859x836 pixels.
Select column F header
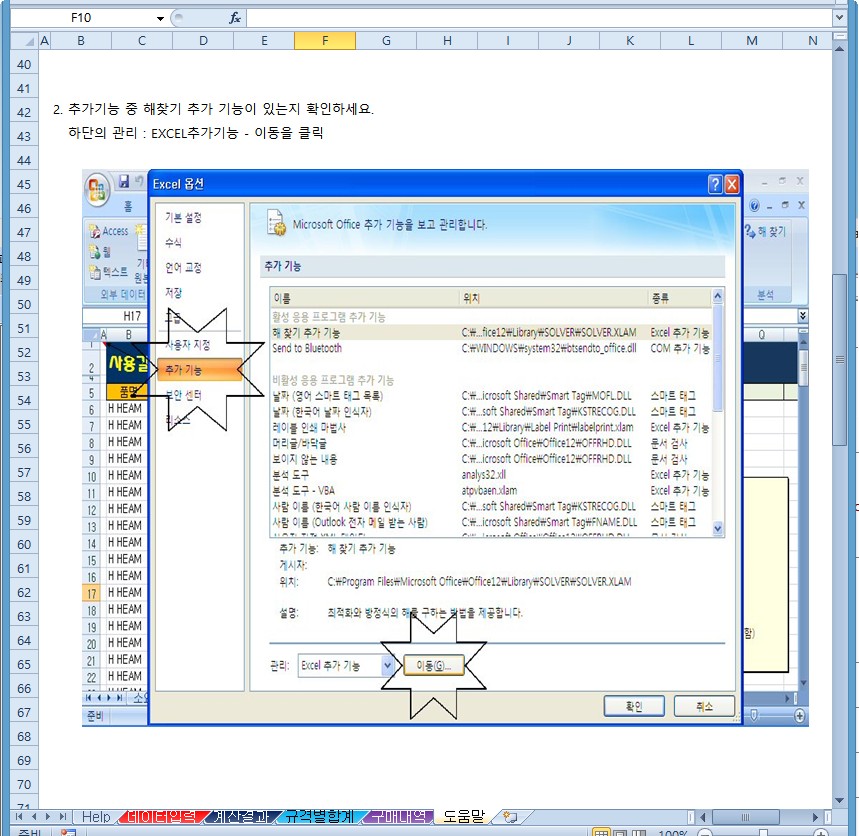(325, 41)
